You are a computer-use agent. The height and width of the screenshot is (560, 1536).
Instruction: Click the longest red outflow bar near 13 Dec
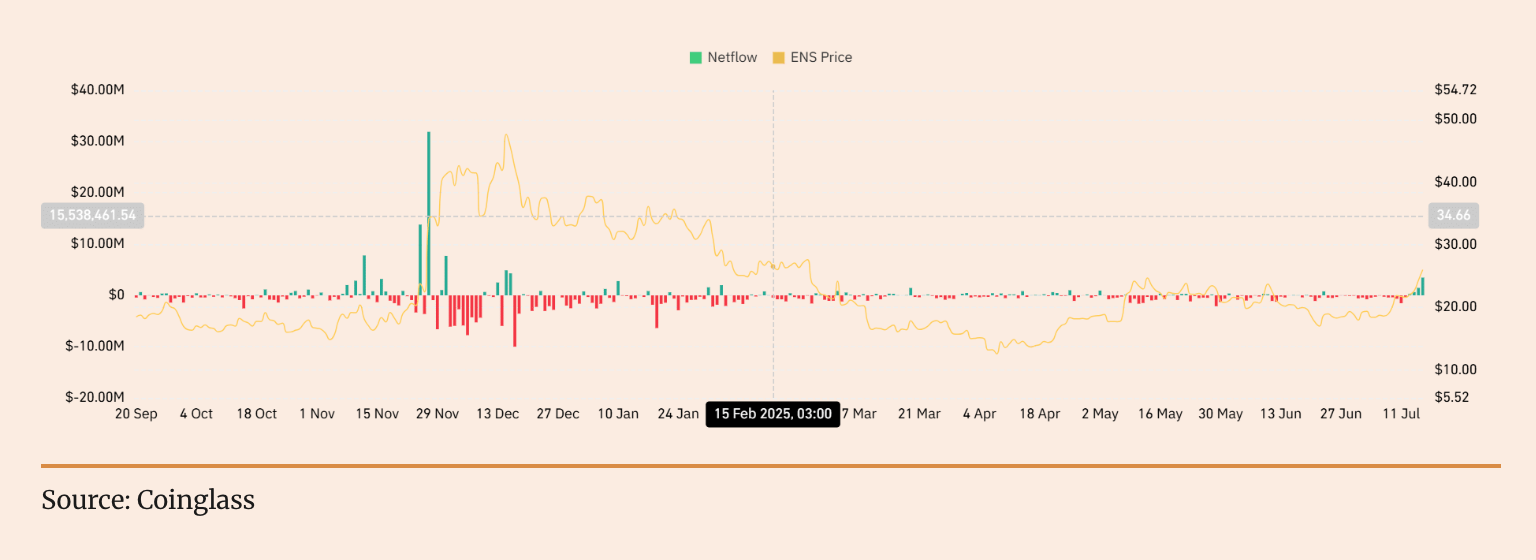(515, 322)
